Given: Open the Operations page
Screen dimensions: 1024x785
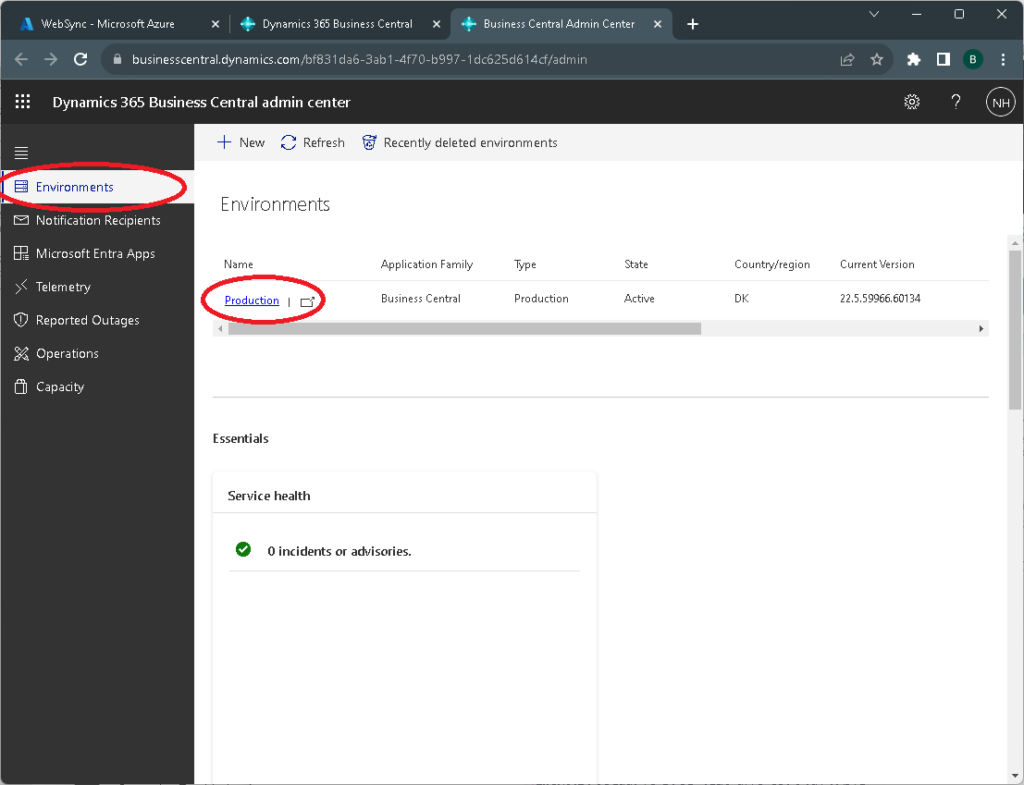Looking at the screenshot, I should coord(67,353).
